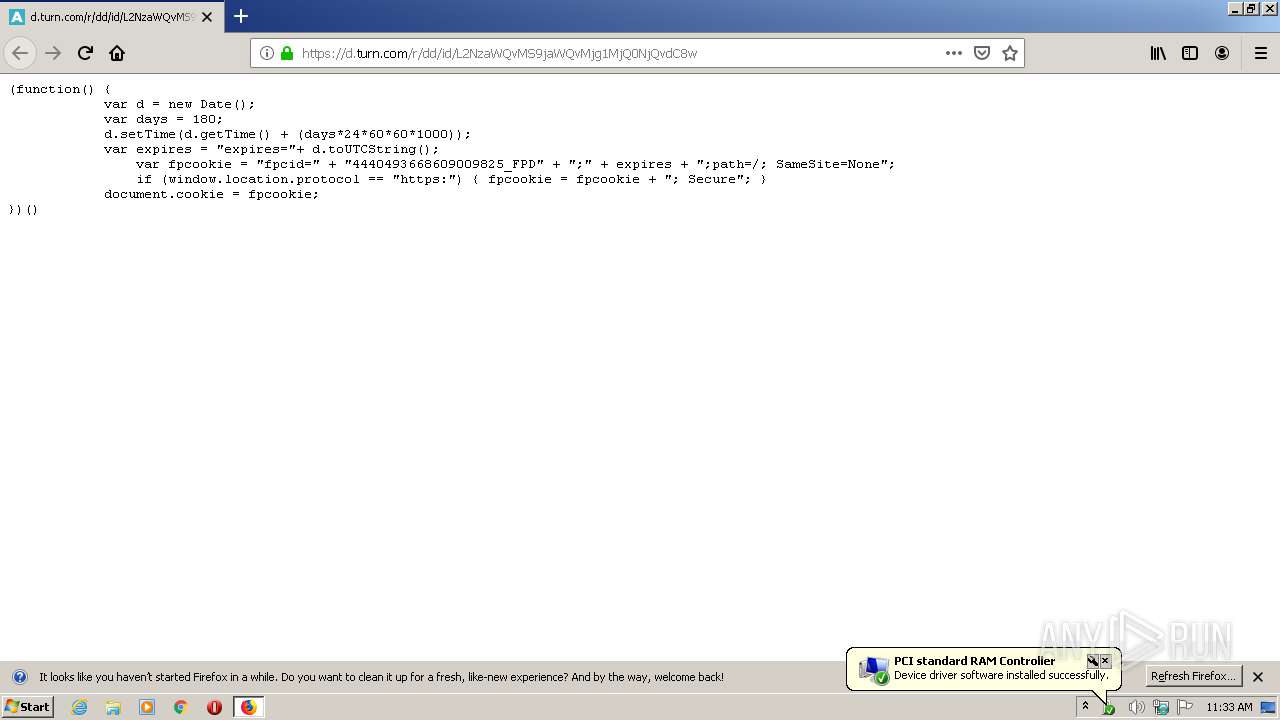Open the Firefox home page

point(117,53)
